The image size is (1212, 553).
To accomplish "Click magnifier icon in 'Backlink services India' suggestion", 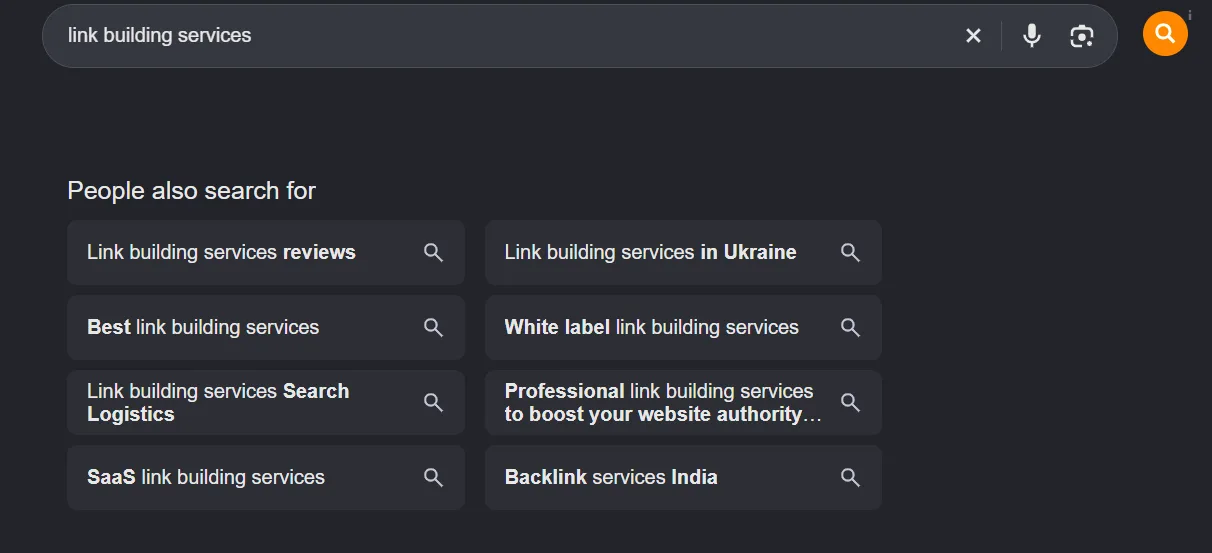I will (850, 477).
